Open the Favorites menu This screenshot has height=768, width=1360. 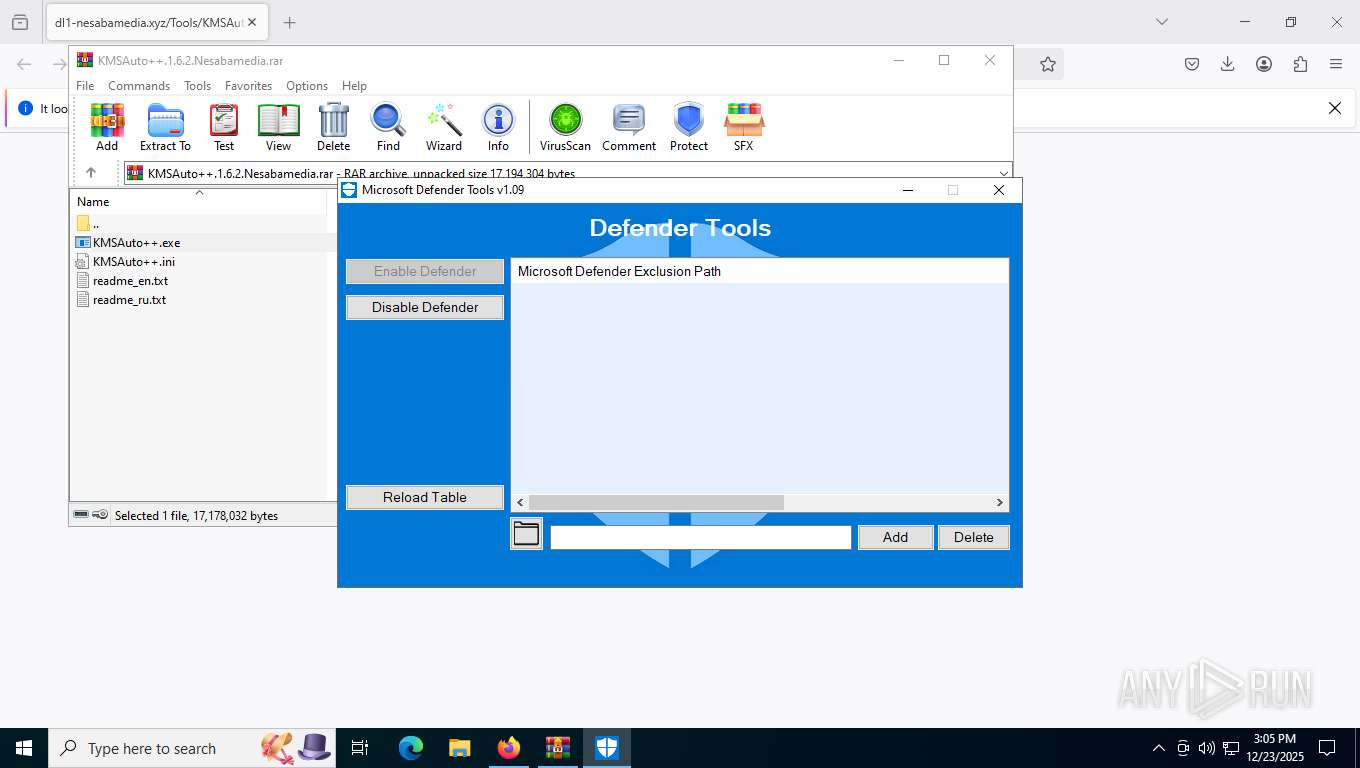[248, 86]
